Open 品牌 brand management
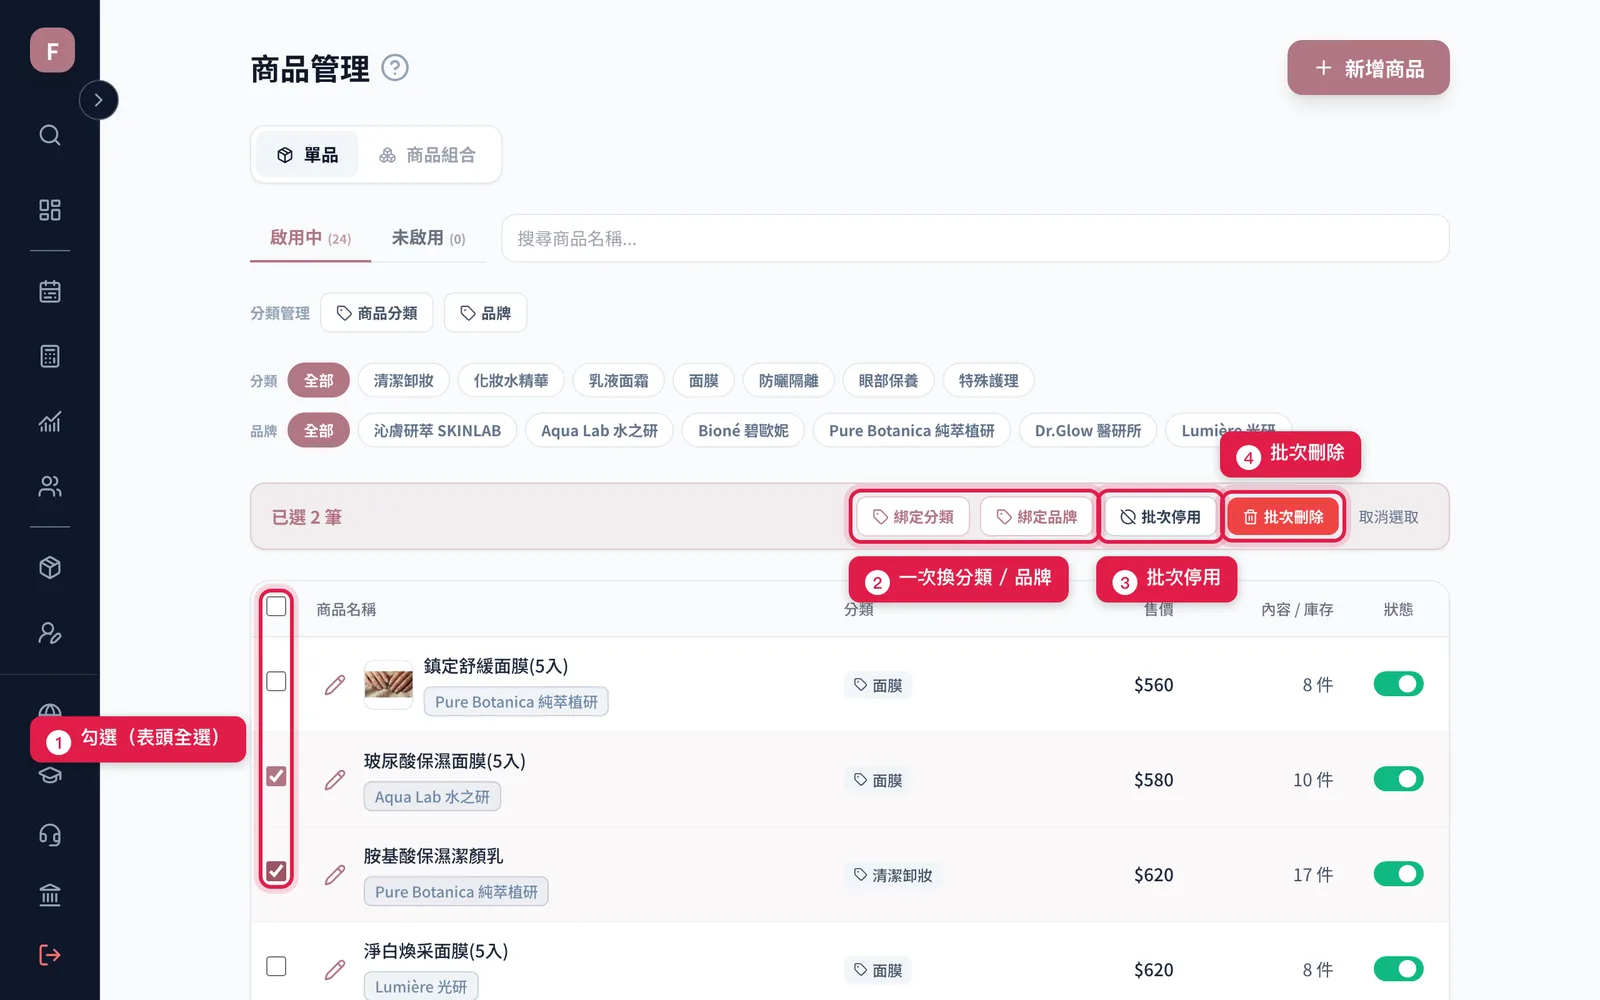Screen dimensions: 1600x1000 [x=485, y=313]
